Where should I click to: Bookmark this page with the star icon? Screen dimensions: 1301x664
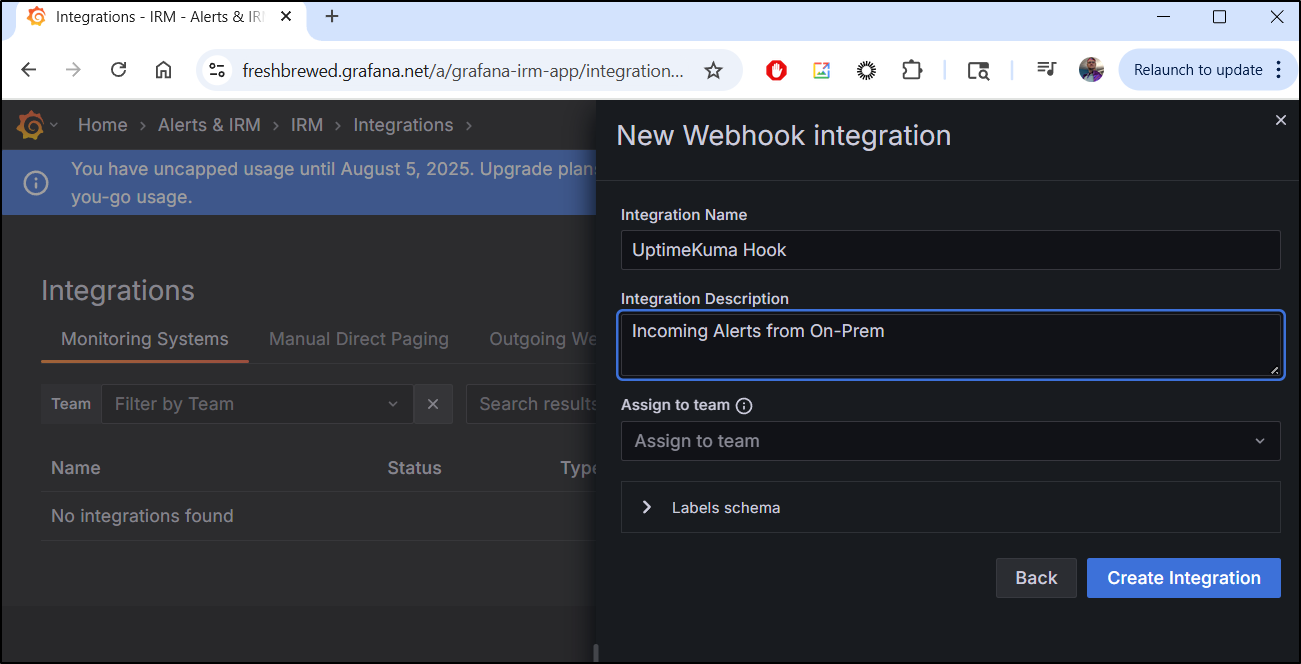pyautogui.click(x=713, y=70)
